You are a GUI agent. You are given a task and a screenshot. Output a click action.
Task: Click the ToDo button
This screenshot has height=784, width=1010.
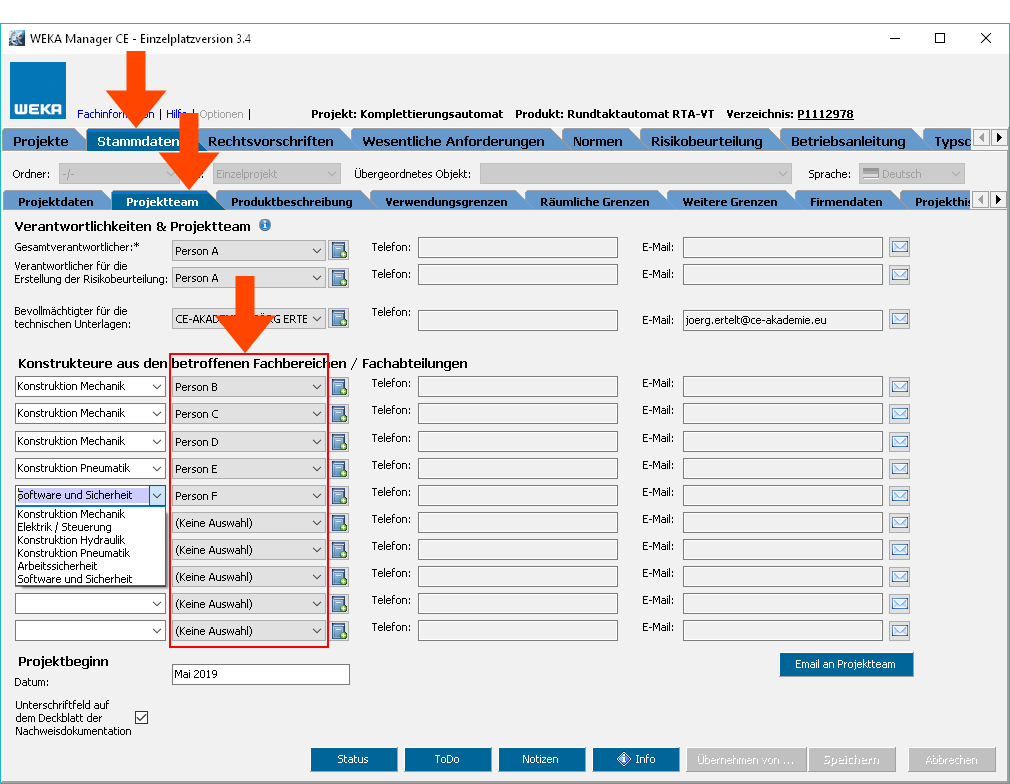[447, 759]
